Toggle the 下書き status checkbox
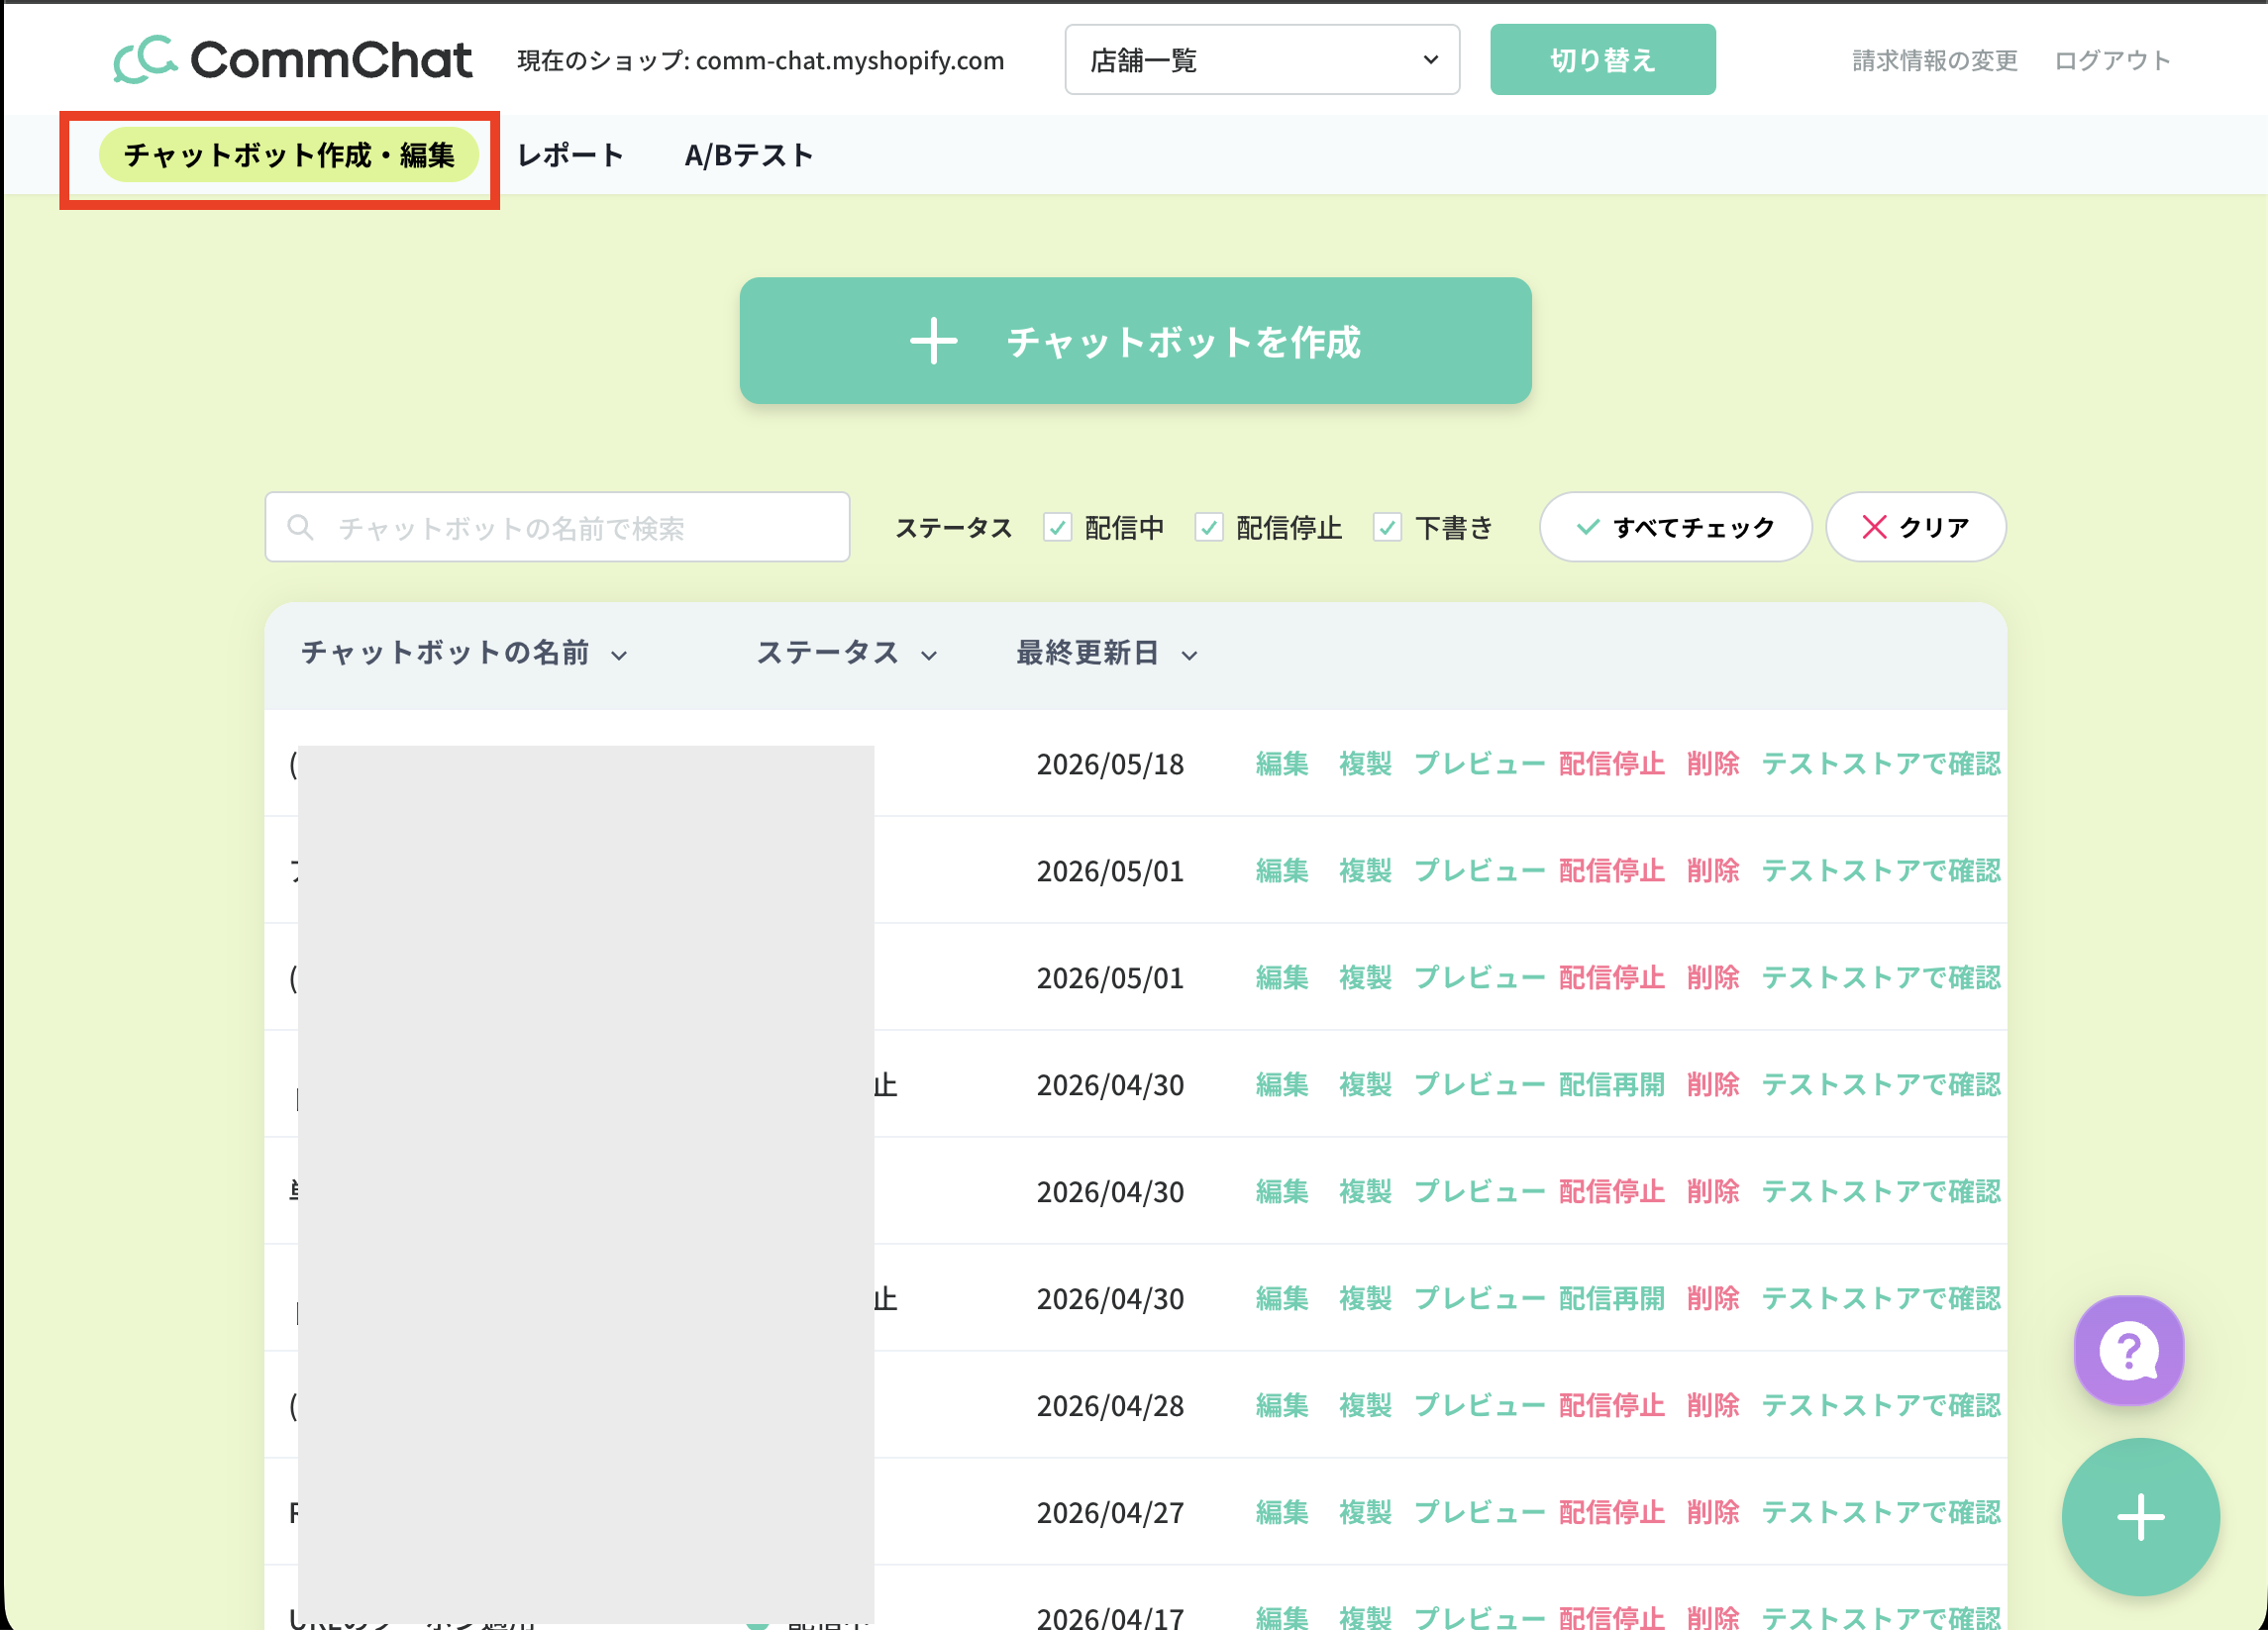 tap(1387, 527)
